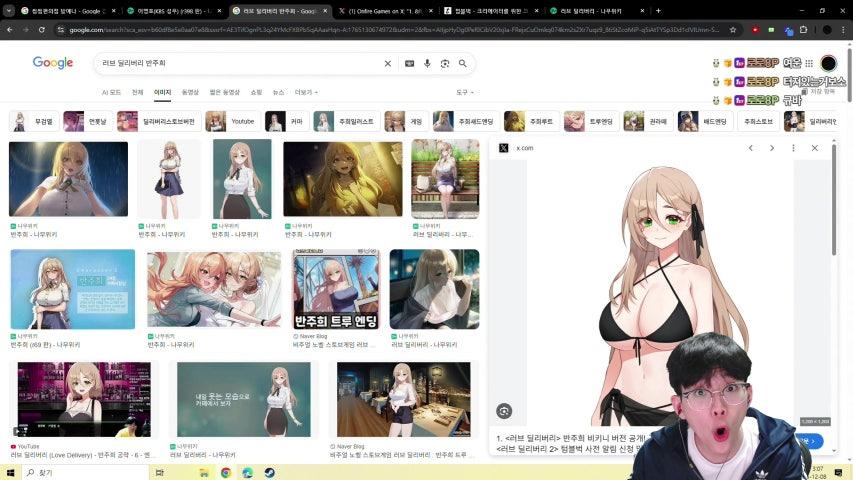
Task: Open the park bench image thumbnail
Action: (x=445, y=179)
